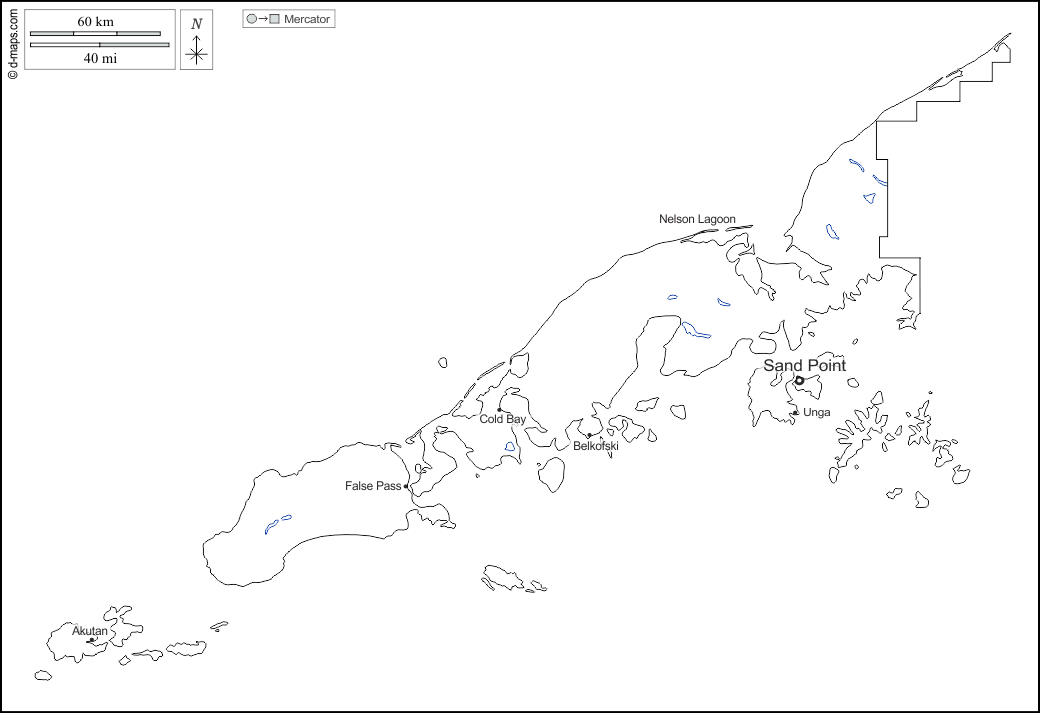The image size is (1040, 713).
Task: Click the square icon before Mercator text
Action: 275,19
